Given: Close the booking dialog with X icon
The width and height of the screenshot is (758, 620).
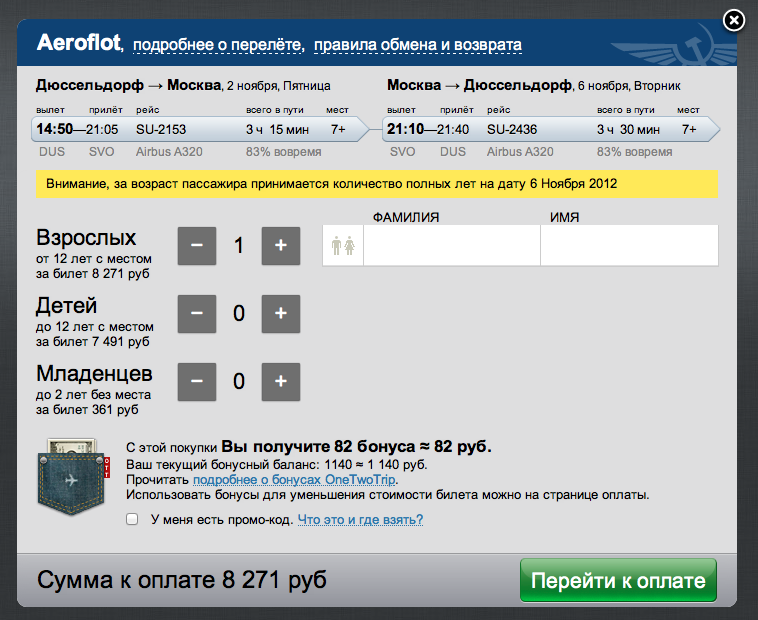Looking at the screenshot, I should point(734,21).
